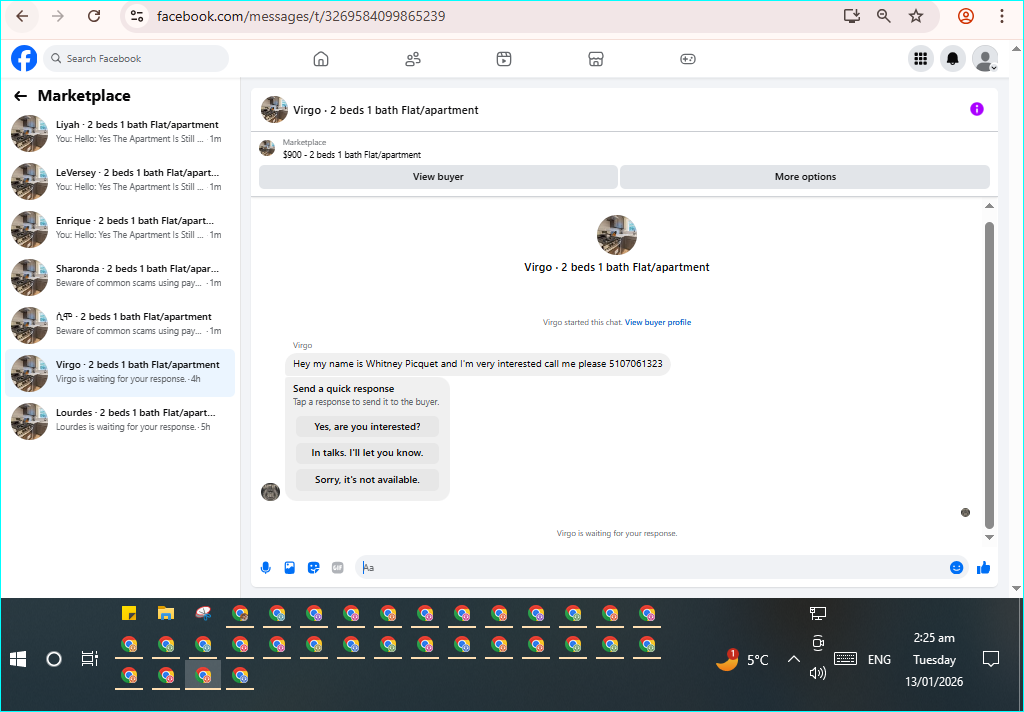
Task: Open the volume control
Action: pyautogui.click(x=818, y=672)
